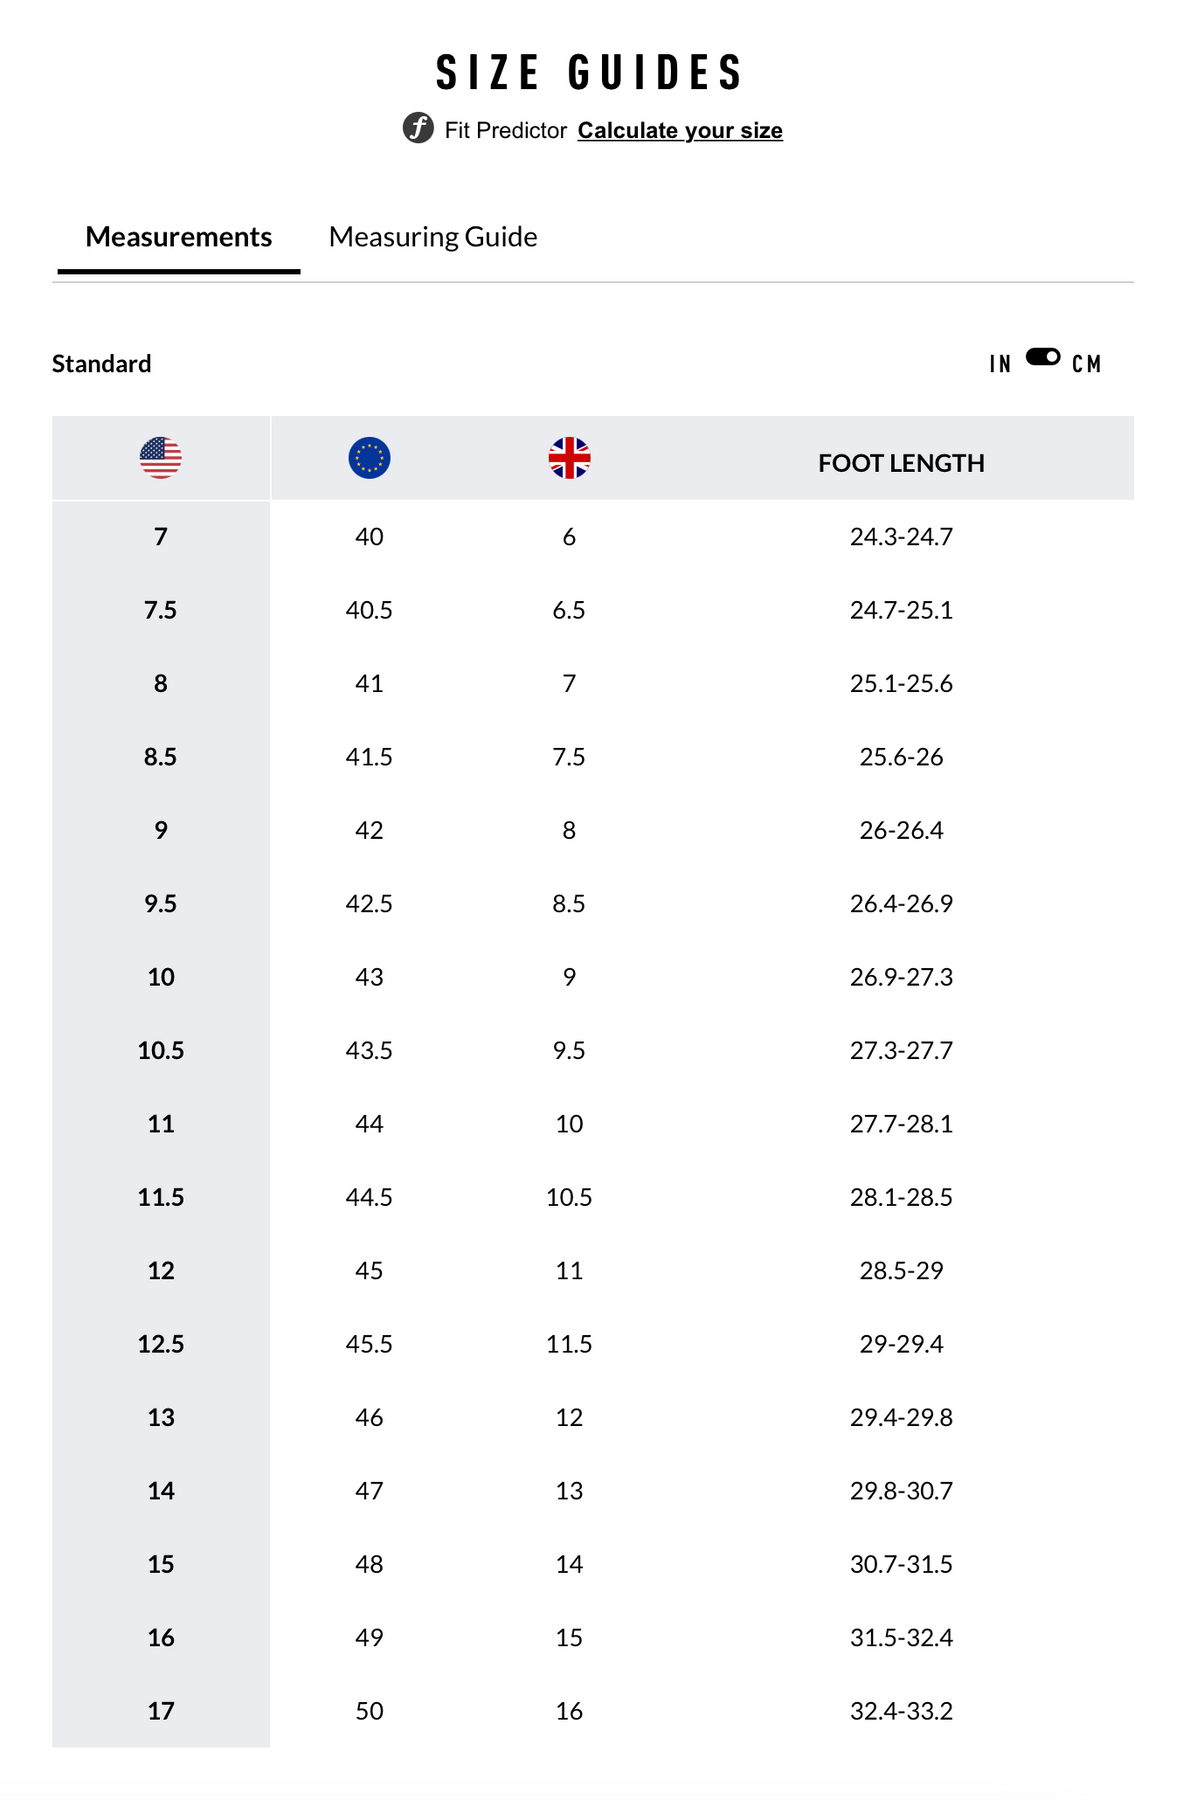This screenshot has width=1183, height=1800.
Task: Click the US flag column icon
Action: [161, 458]
